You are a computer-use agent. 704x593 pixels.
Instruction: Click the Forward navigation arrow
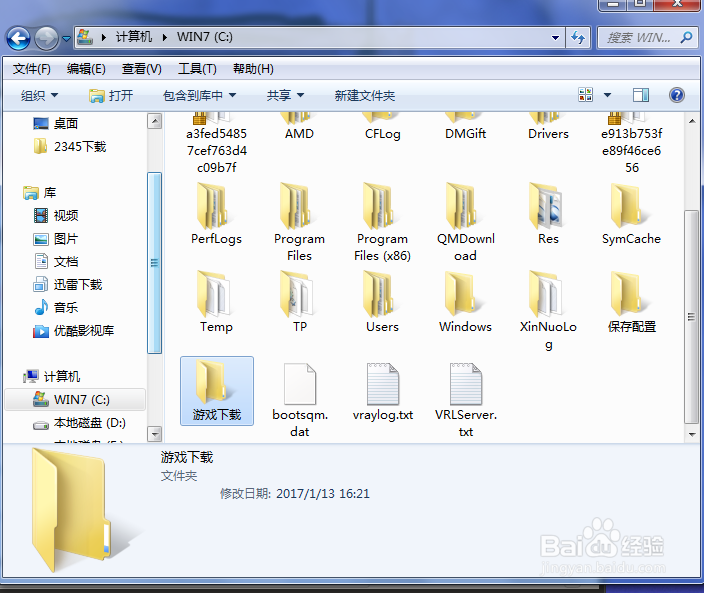click(46, 38)
